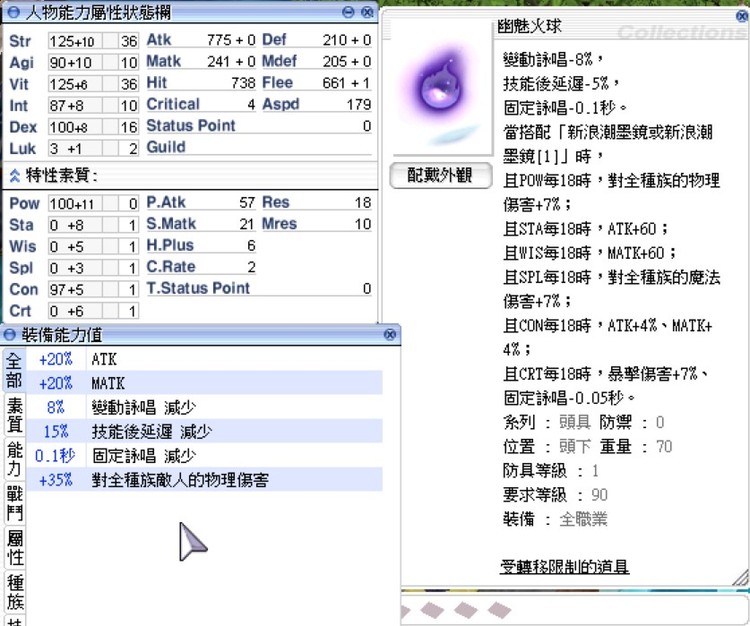Click the Int value field 87+8
Viewport: 750px width, 626px height.
[x=75, y=106]
